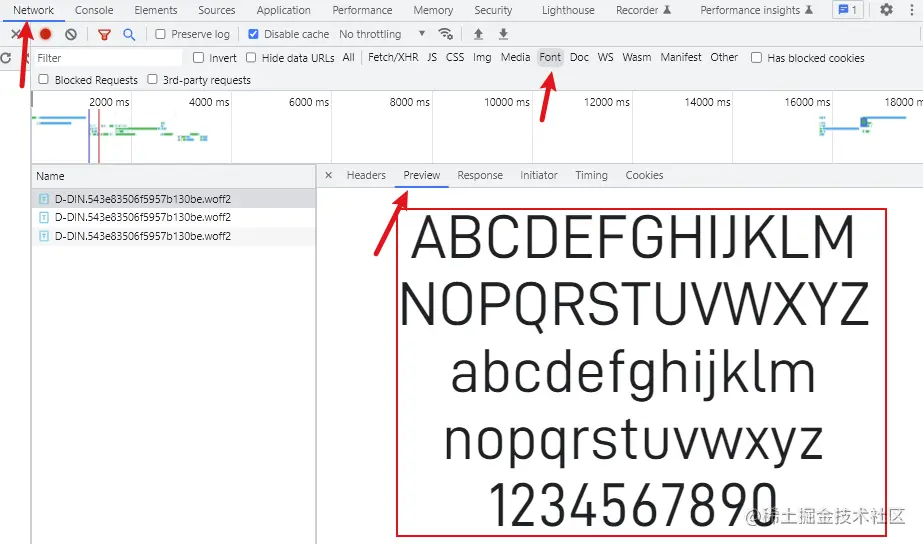Export HAR file download arrow
Image resolution: width=923 pixels, height=544 pixels.
tap(503, 34)
